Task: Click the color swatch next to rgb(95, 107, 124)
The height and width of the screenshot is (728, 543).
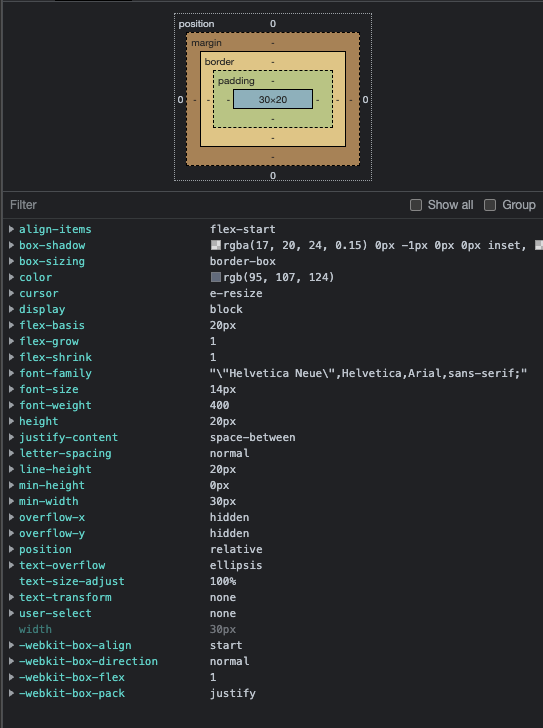Action: point(216,277)
